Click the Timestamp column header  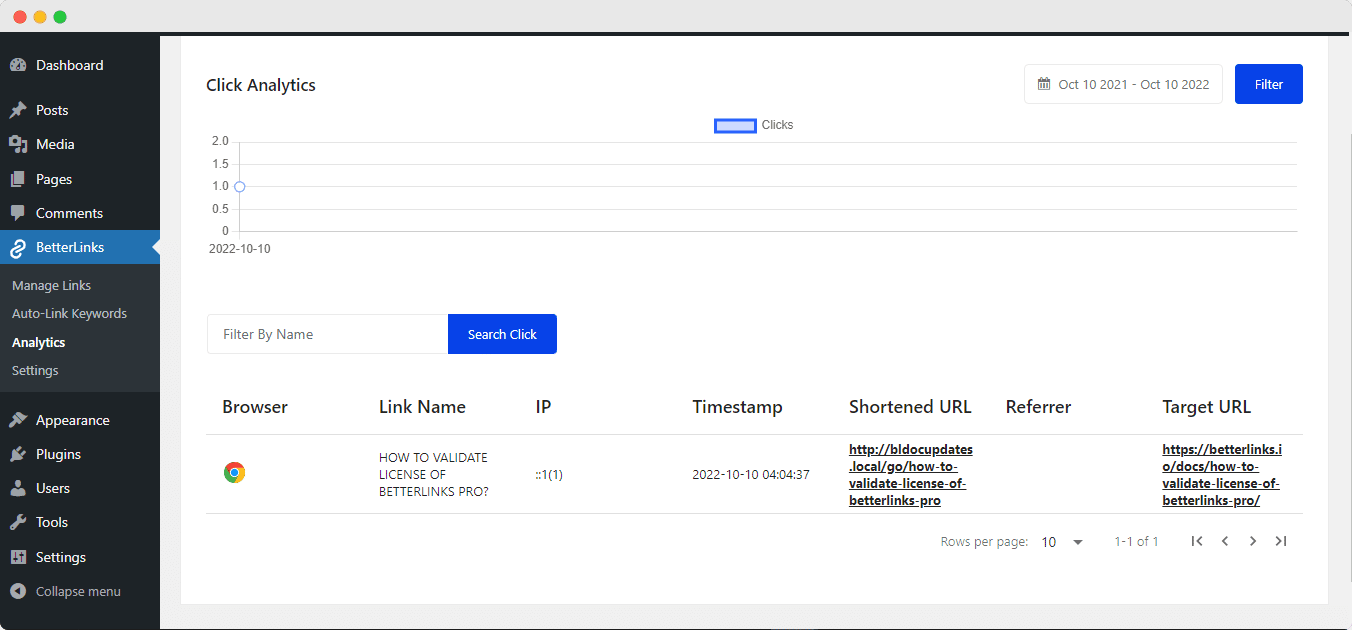point(737,407)
